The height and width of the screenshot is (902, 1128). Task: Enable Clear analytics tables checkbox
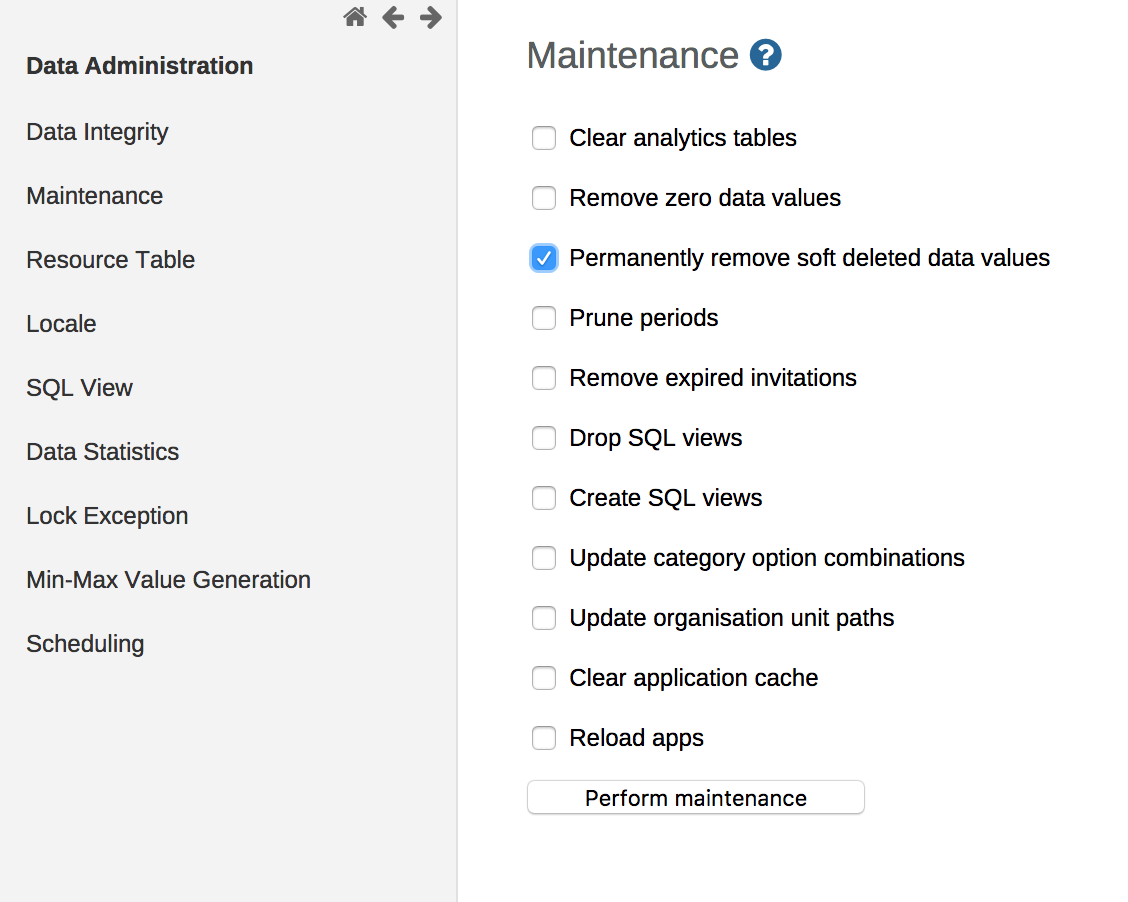click(x=544, y=138)
